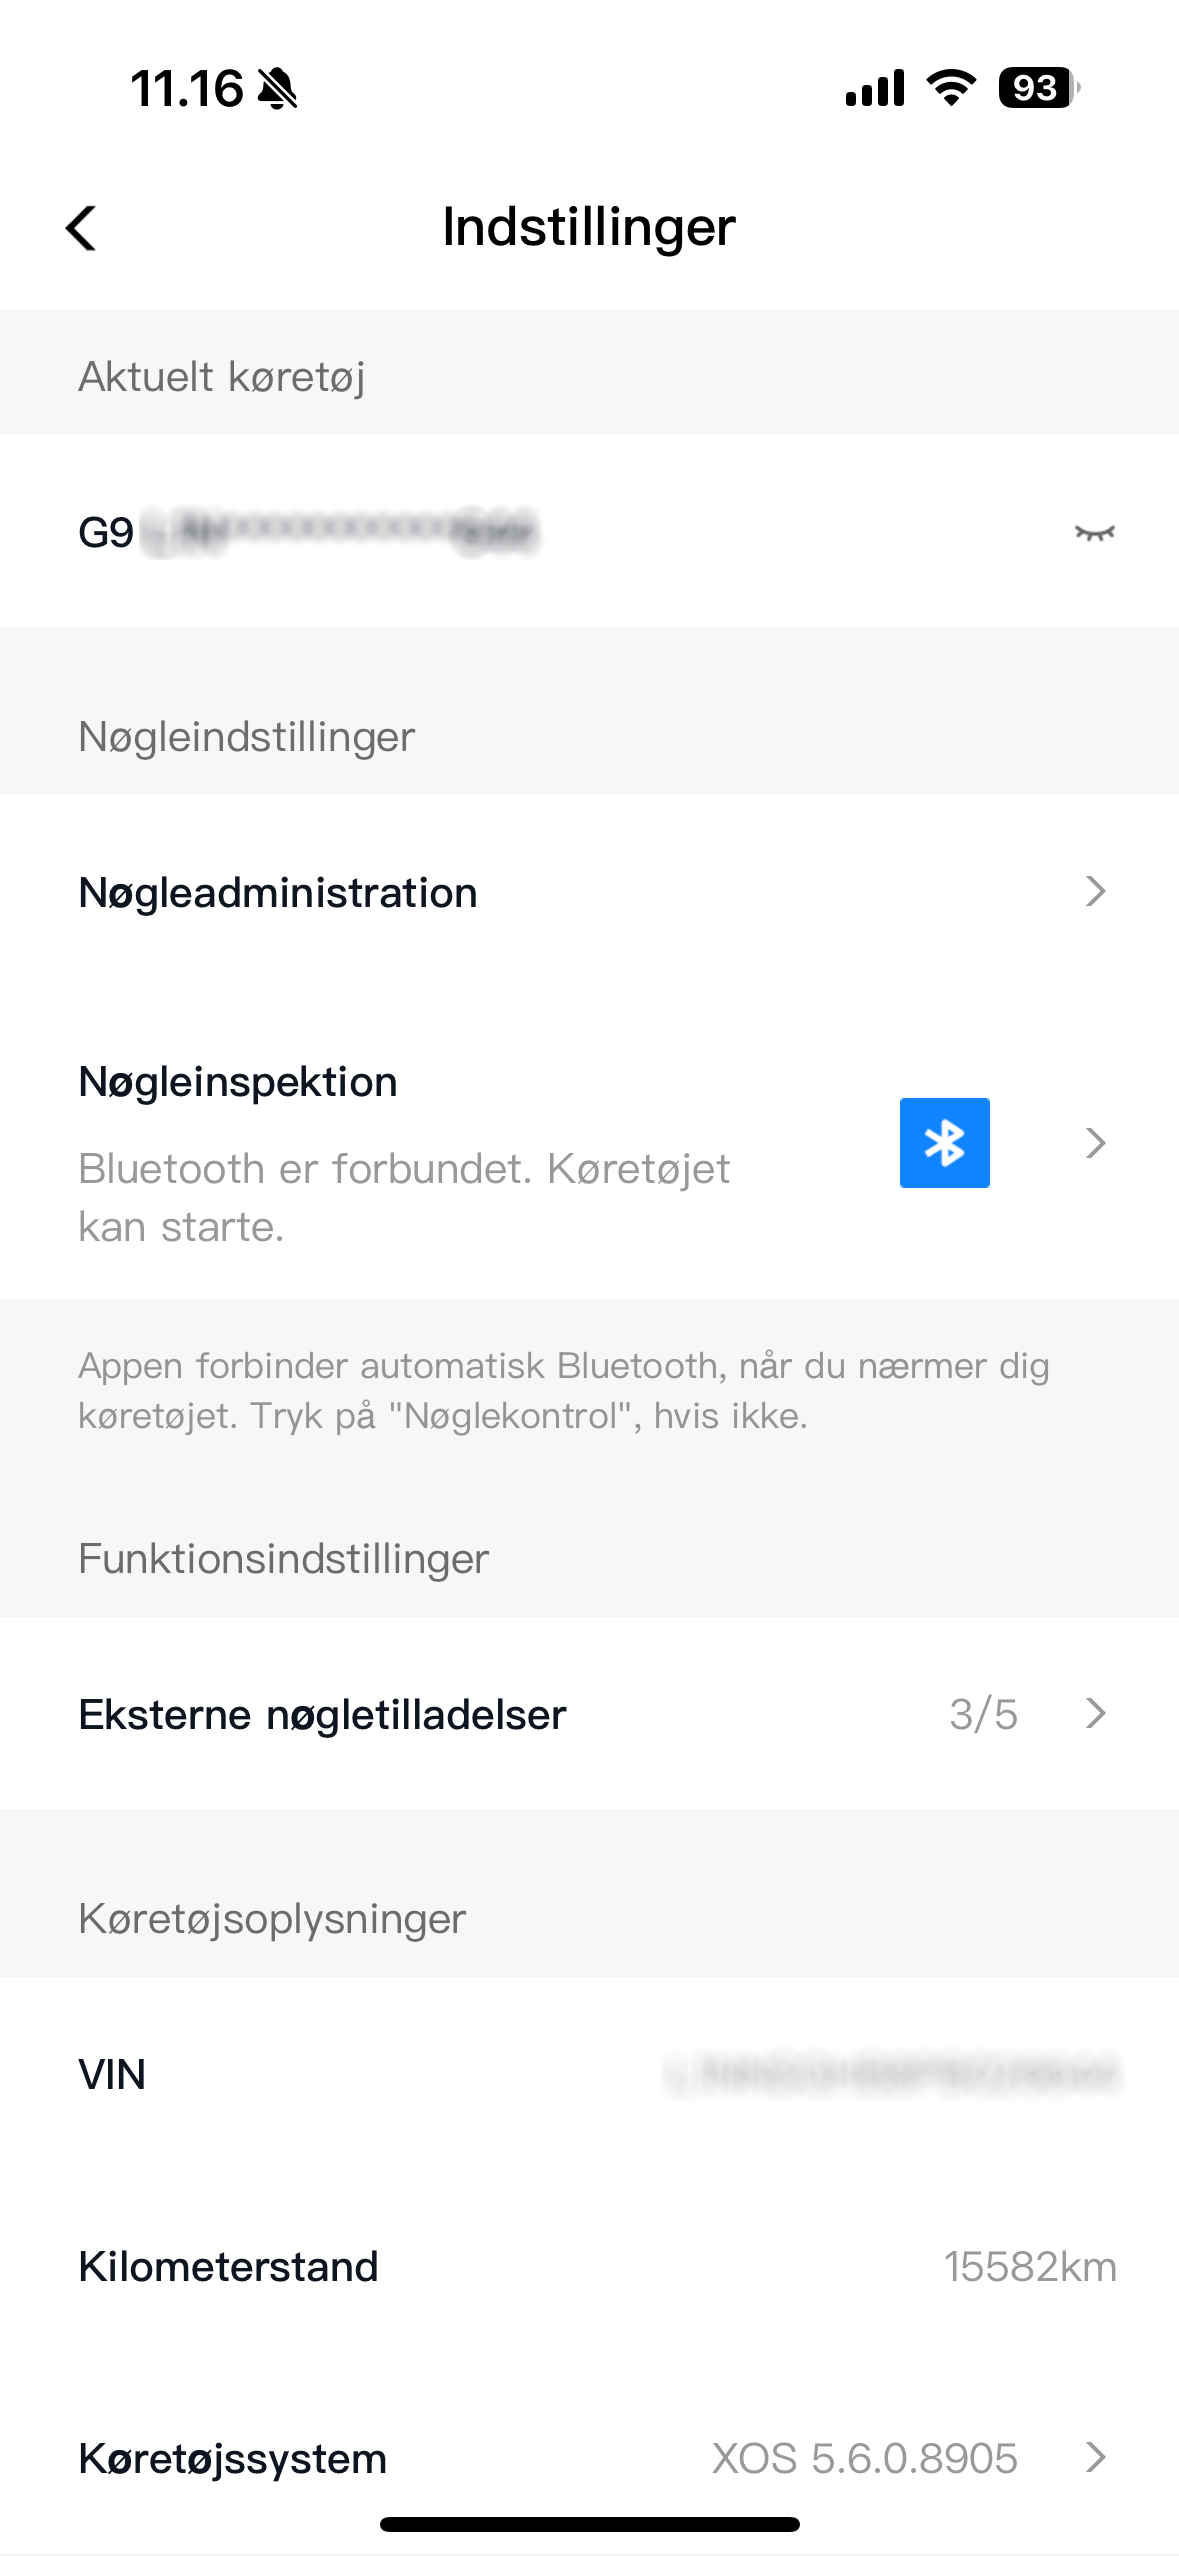Image resolution: width=1179 pixels, height=2556 pixels.
Task: Tap the blue Bluetooth icon
Action: (944, 1143)
